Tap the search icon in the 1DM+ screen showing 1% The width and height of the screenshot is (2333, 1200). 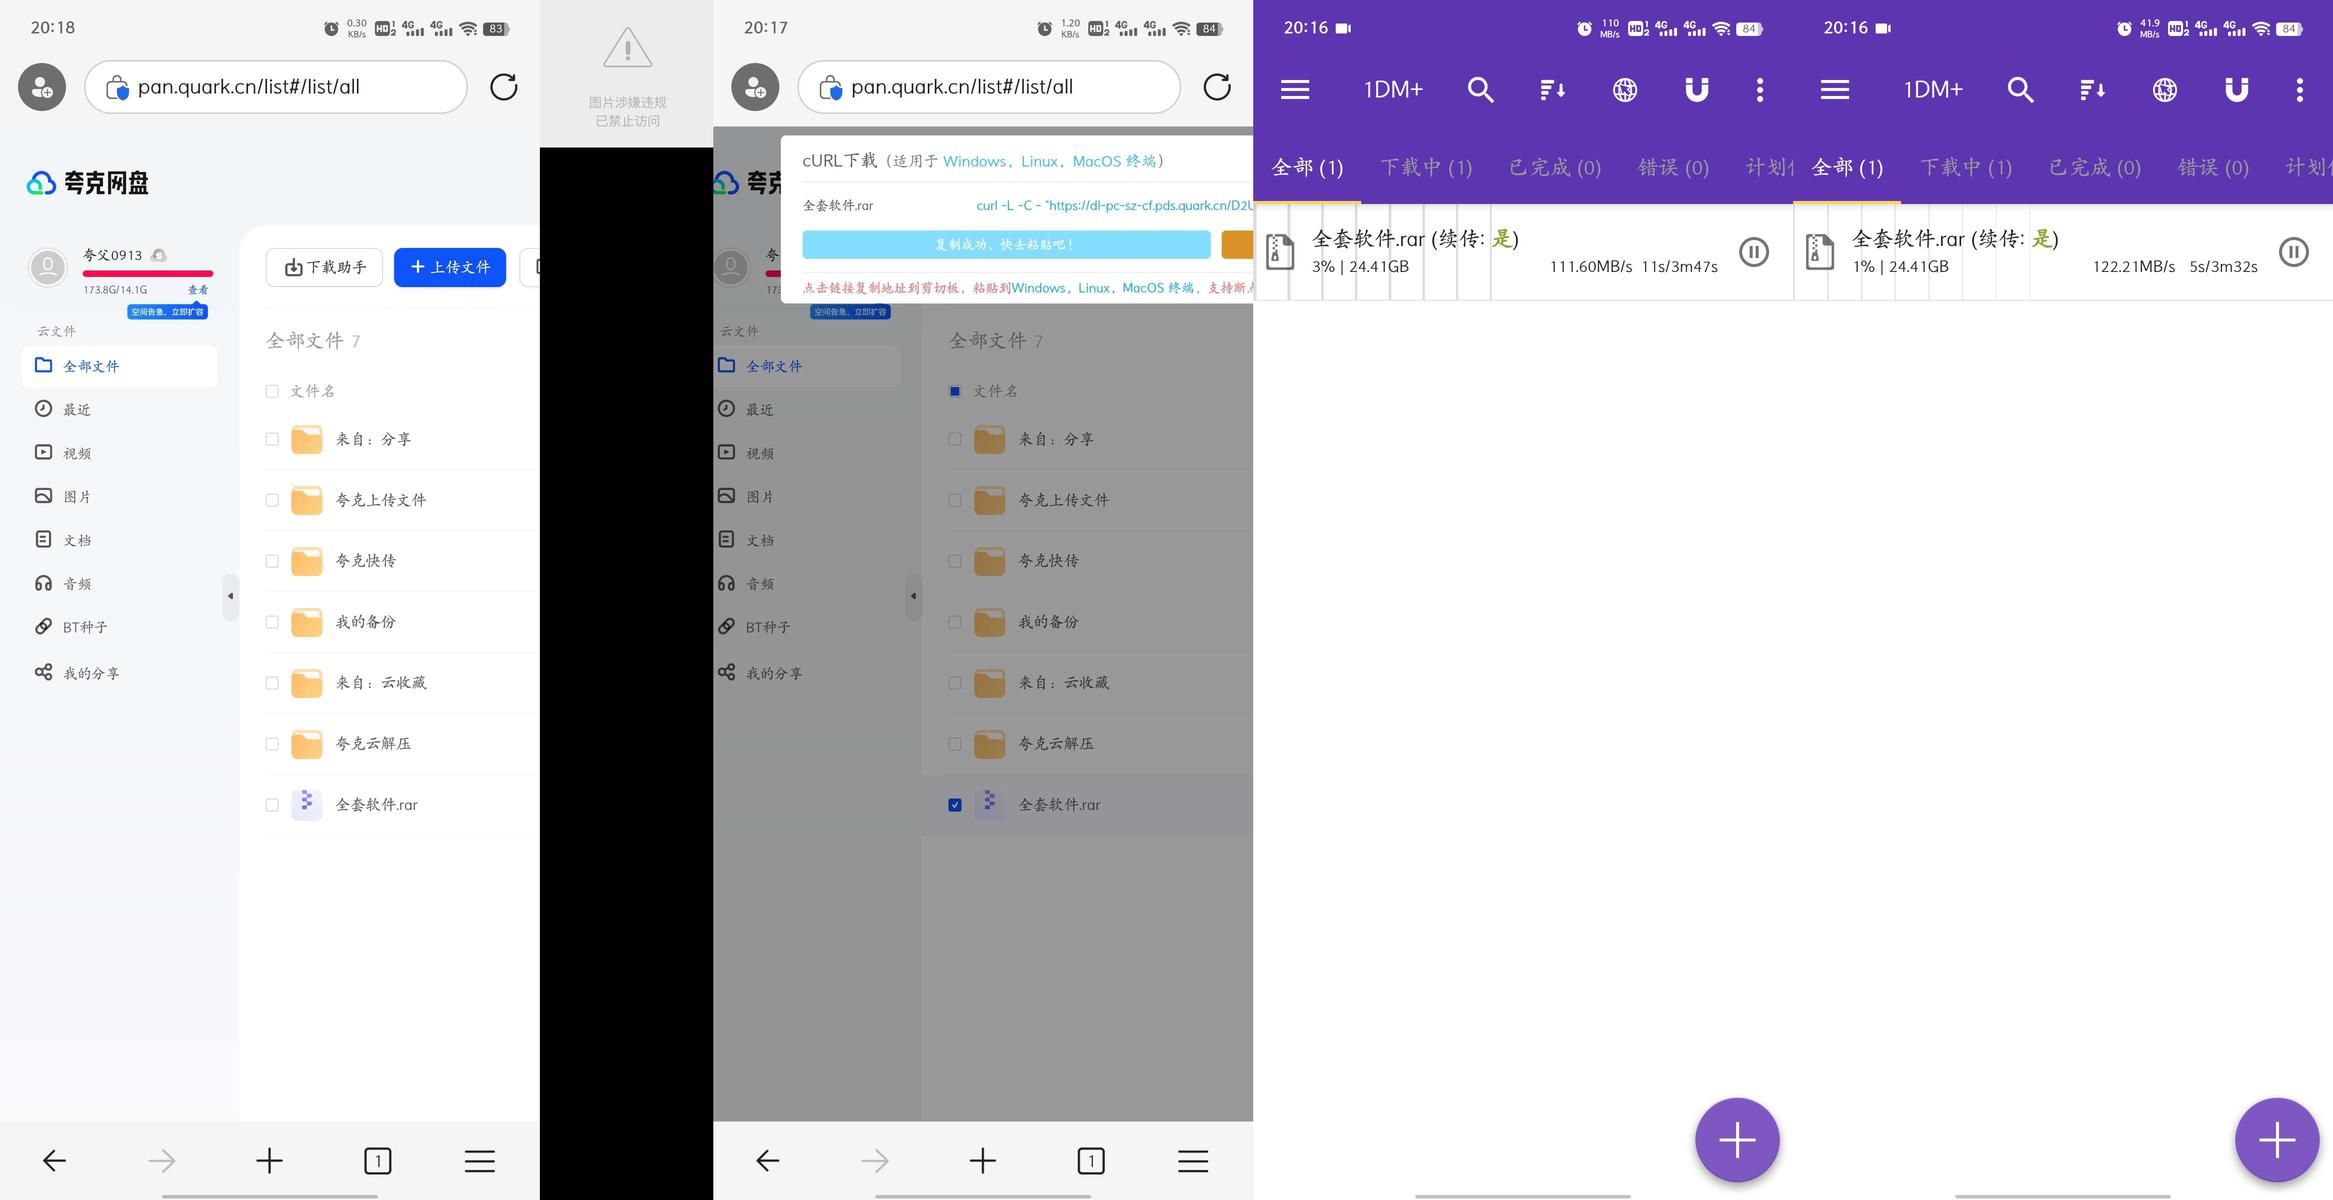2020,90
